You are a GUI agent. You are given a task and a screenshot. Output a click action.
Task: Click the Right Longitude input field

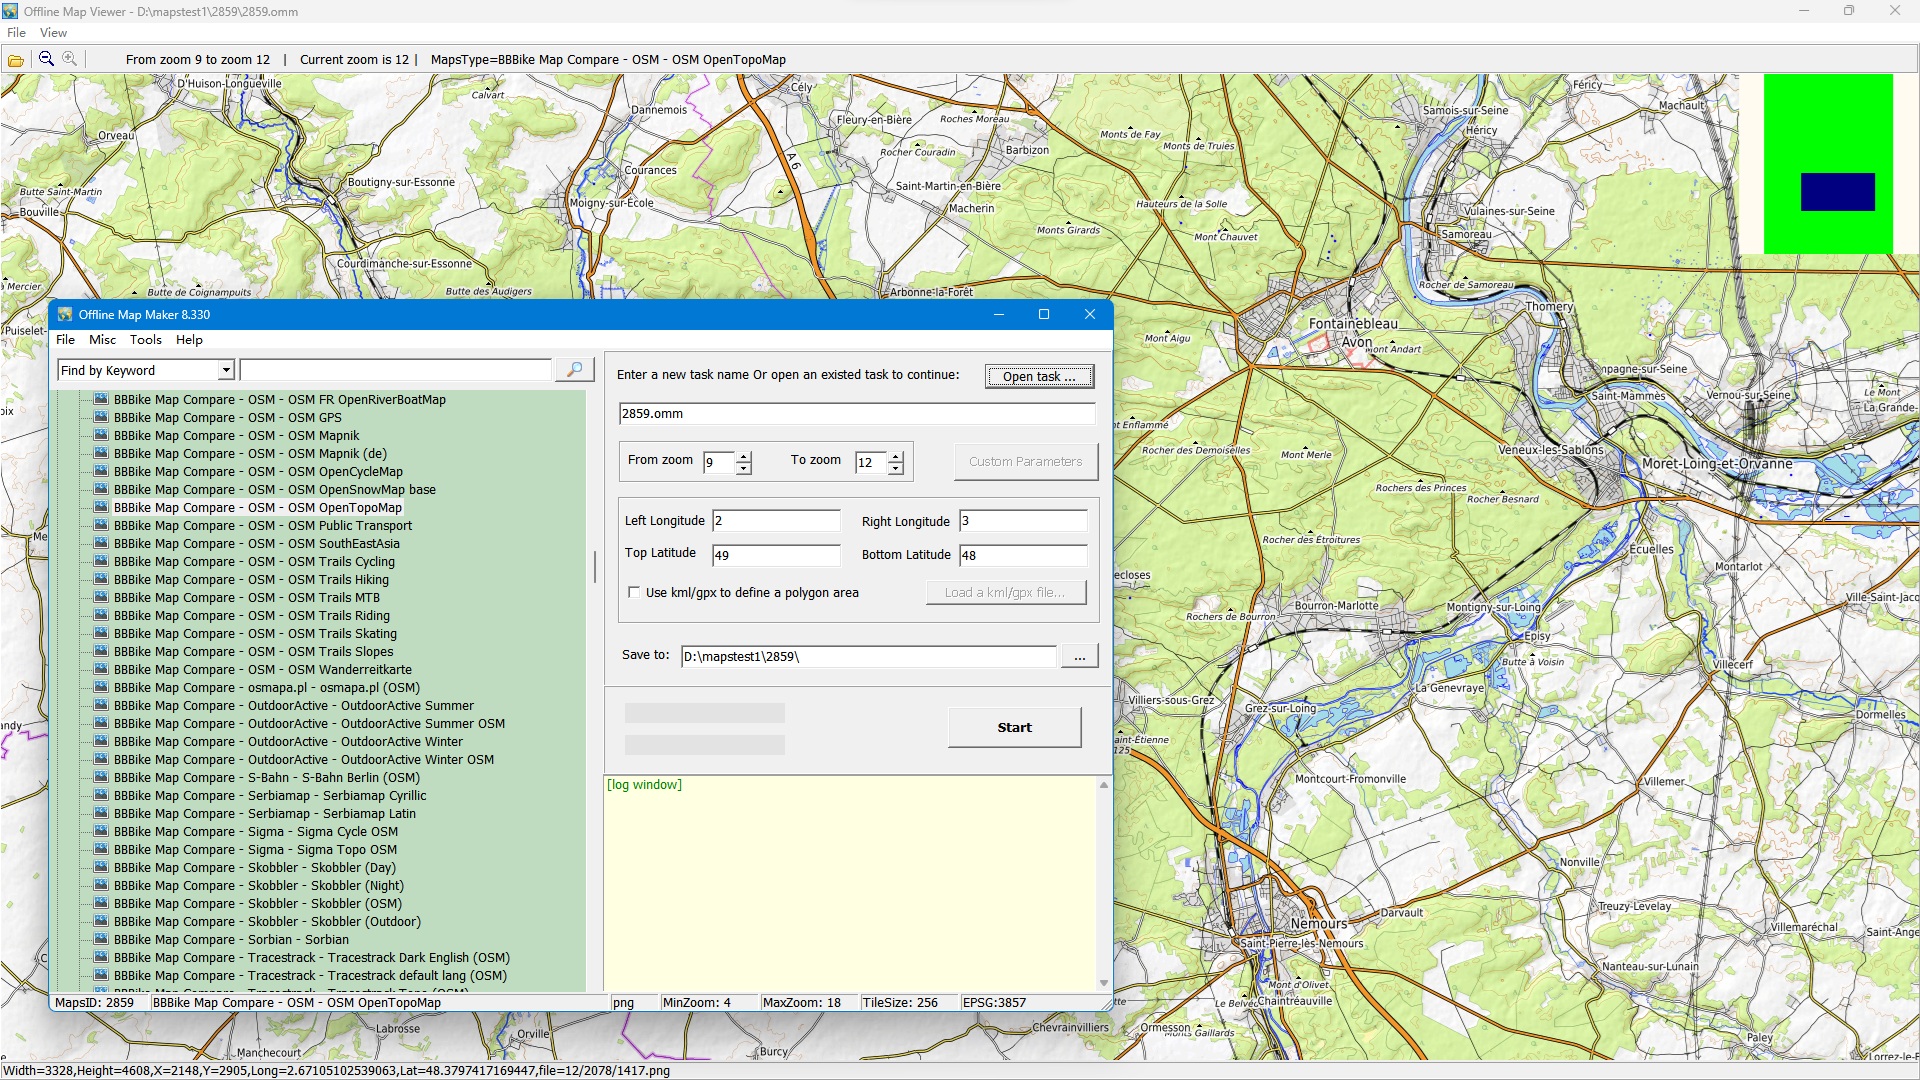[x=1023, y=520]
